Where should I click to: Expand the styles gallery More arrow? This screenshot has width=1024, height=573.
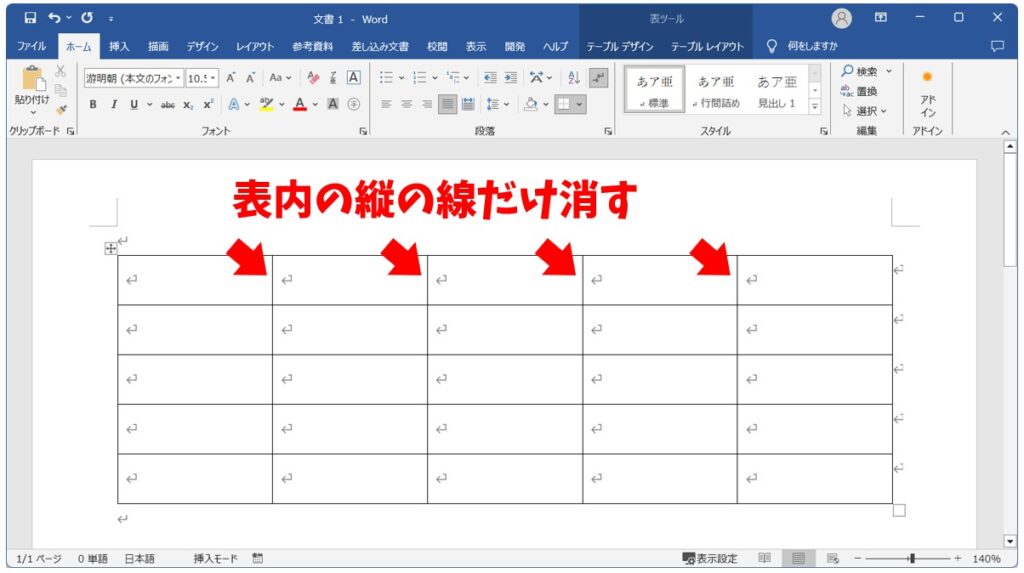(x=815, y=106)
